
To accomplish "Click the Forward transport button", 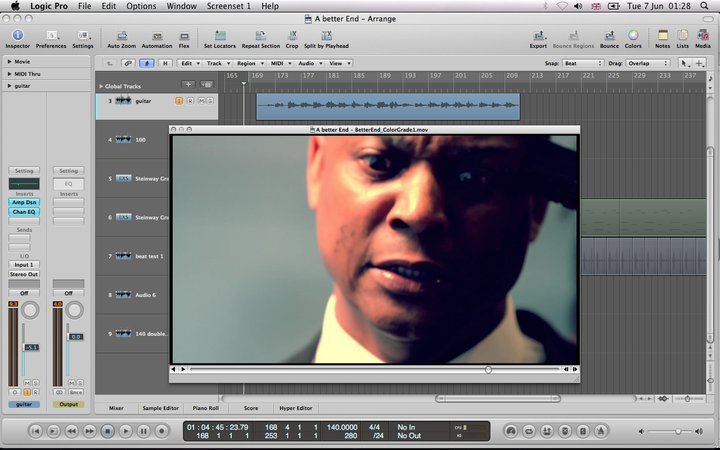I will click(90, 431).
